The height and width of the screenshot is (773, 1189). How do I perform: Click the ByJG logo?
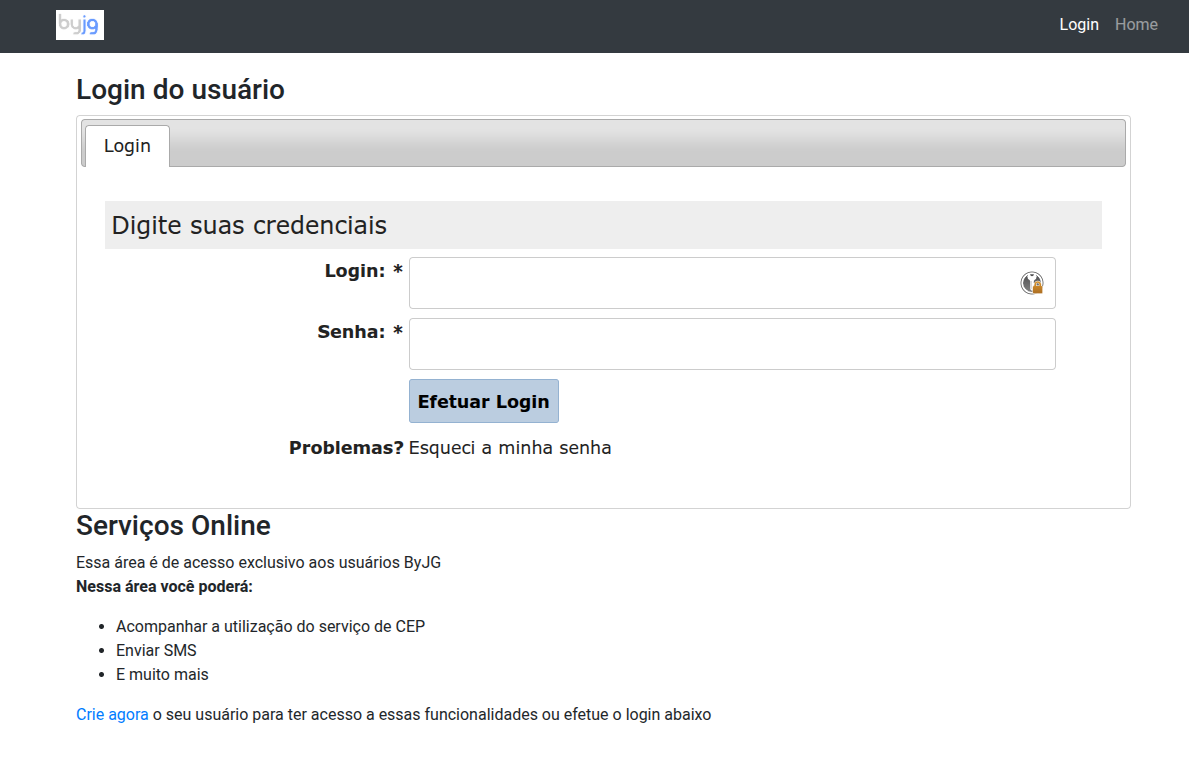tap(79, 24)
